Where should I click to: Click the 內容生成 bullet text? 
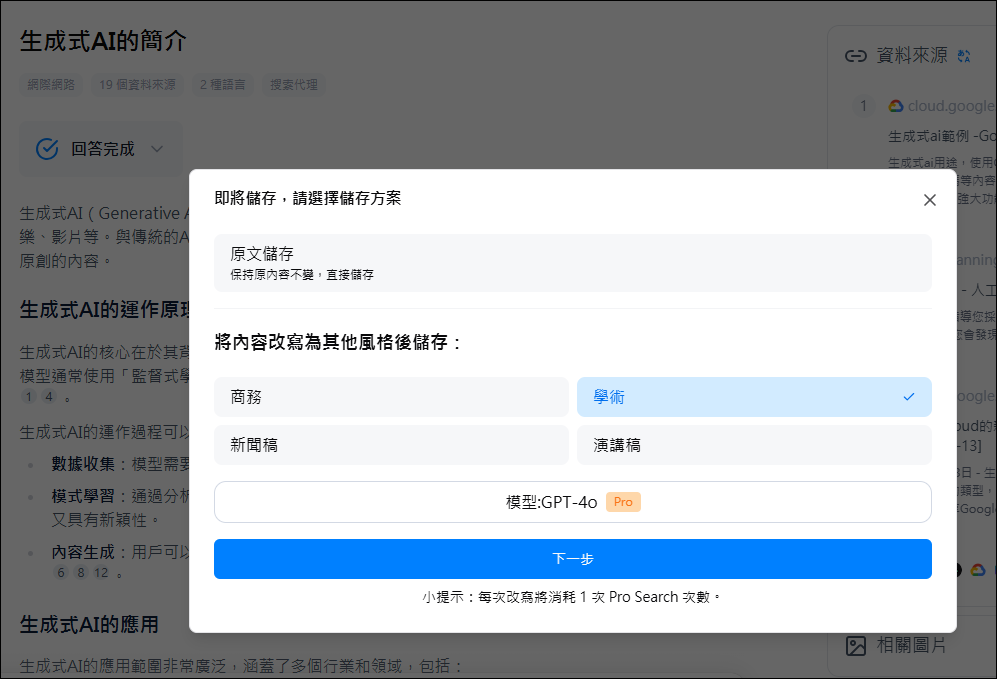click(83, 552)
